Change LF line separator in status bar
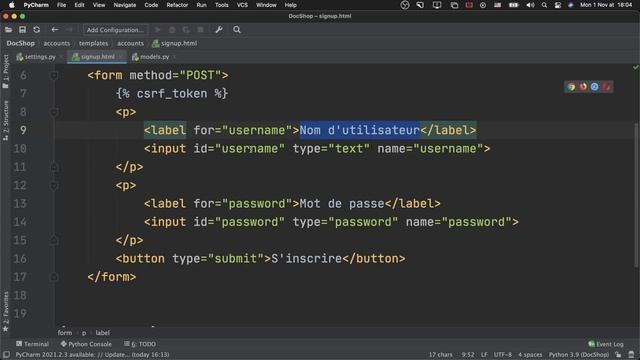The image size is (640, 360). (484, 355)
